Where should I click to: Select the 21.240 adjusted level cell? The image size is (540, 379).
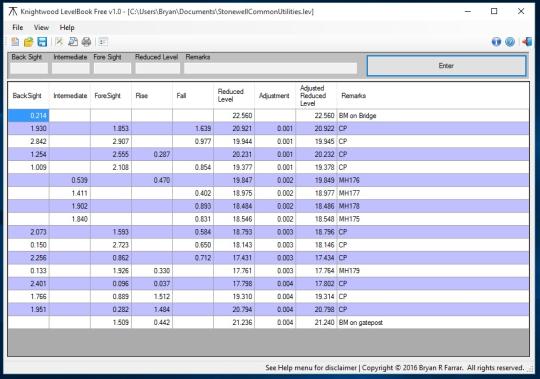(x=316, y=322)
